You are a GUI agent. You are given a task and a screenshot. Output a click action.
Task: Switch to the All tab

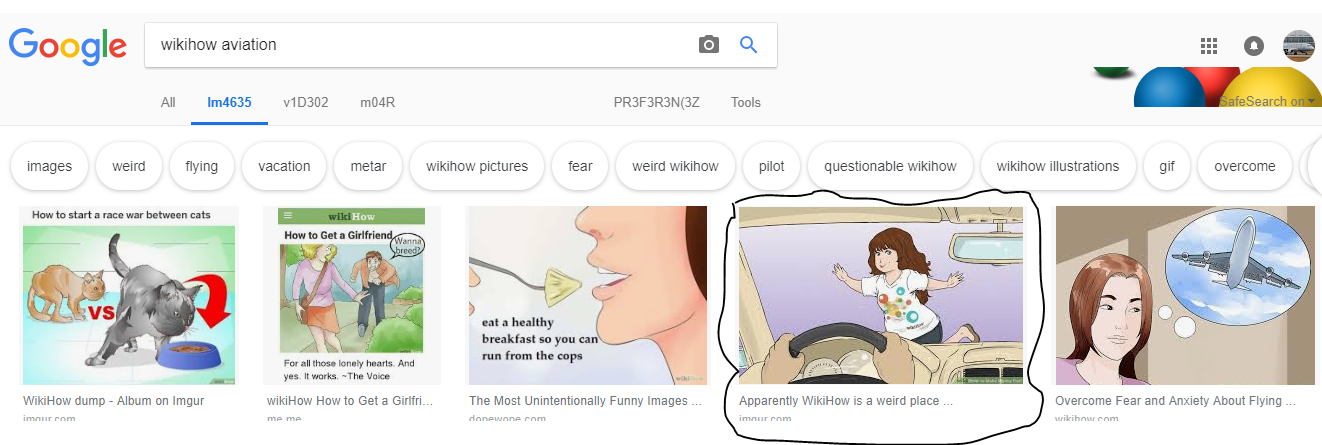coord(168,102)
